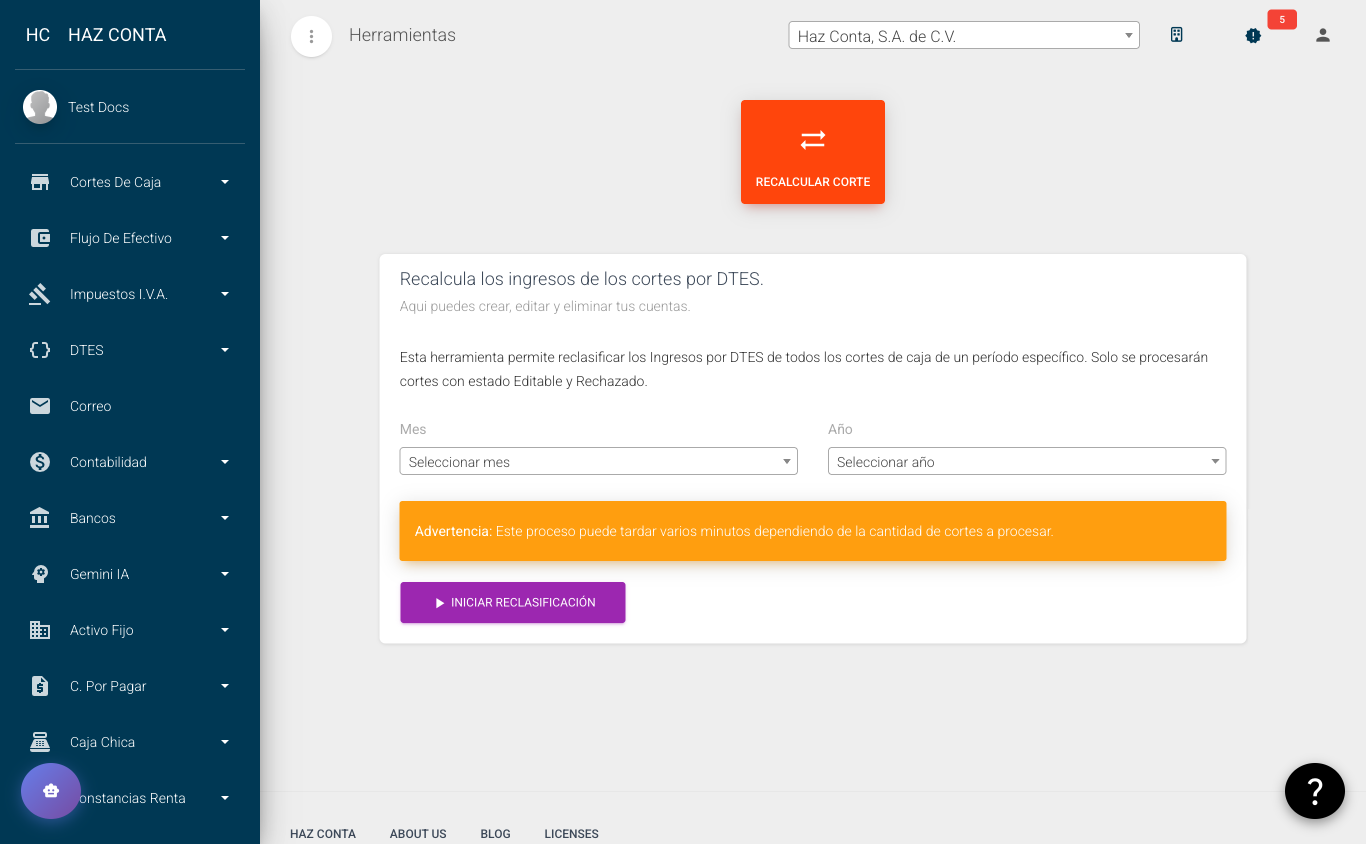Click the question mark help button
The width and height of the screenshot is (1366, 844).
(1314, 791)
